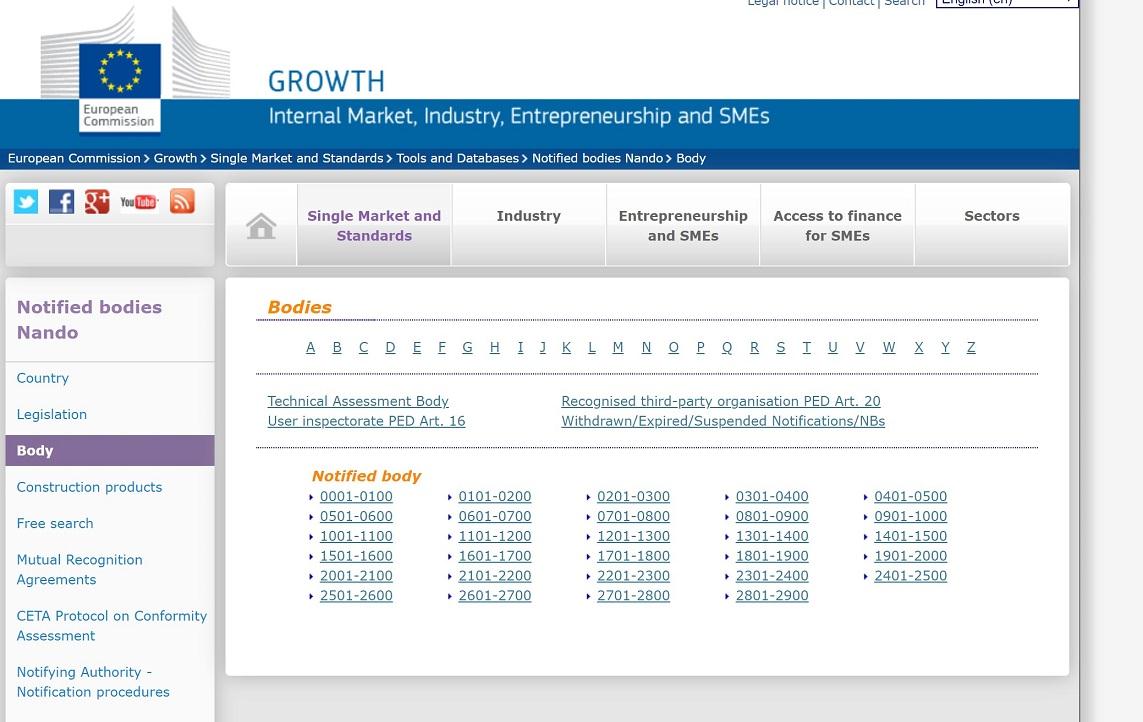Open Access to finance for SMEs tab
Image resolution: width=1143 pixels, height=722 pixels.
[x=838, y=225]
